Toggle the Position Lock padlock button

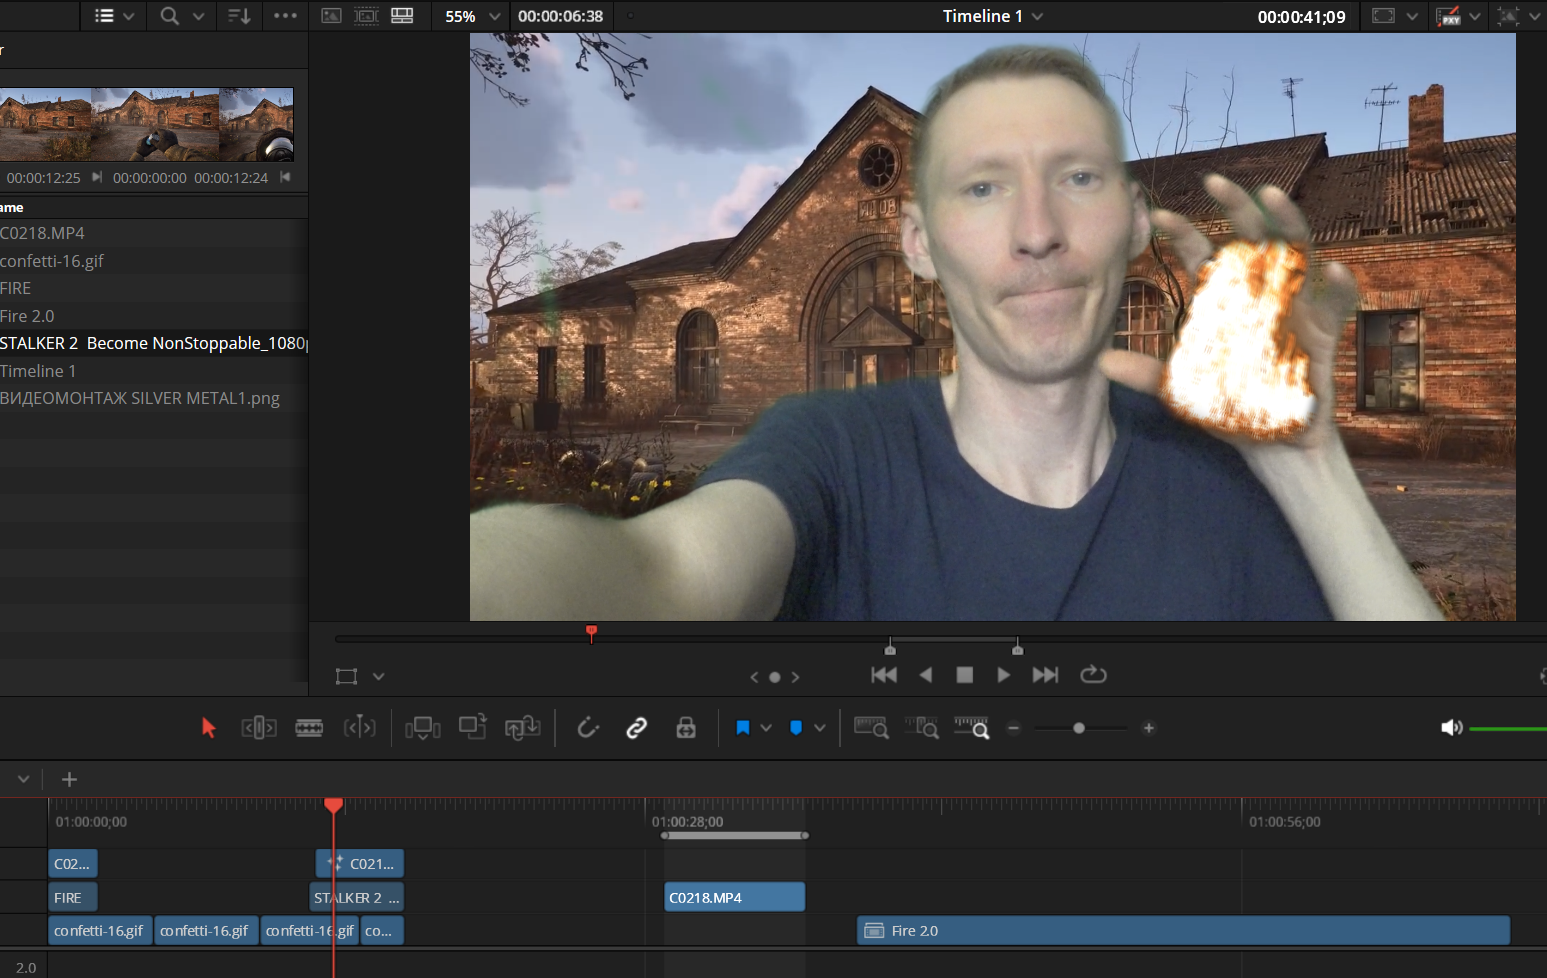(x=686, y=728)
